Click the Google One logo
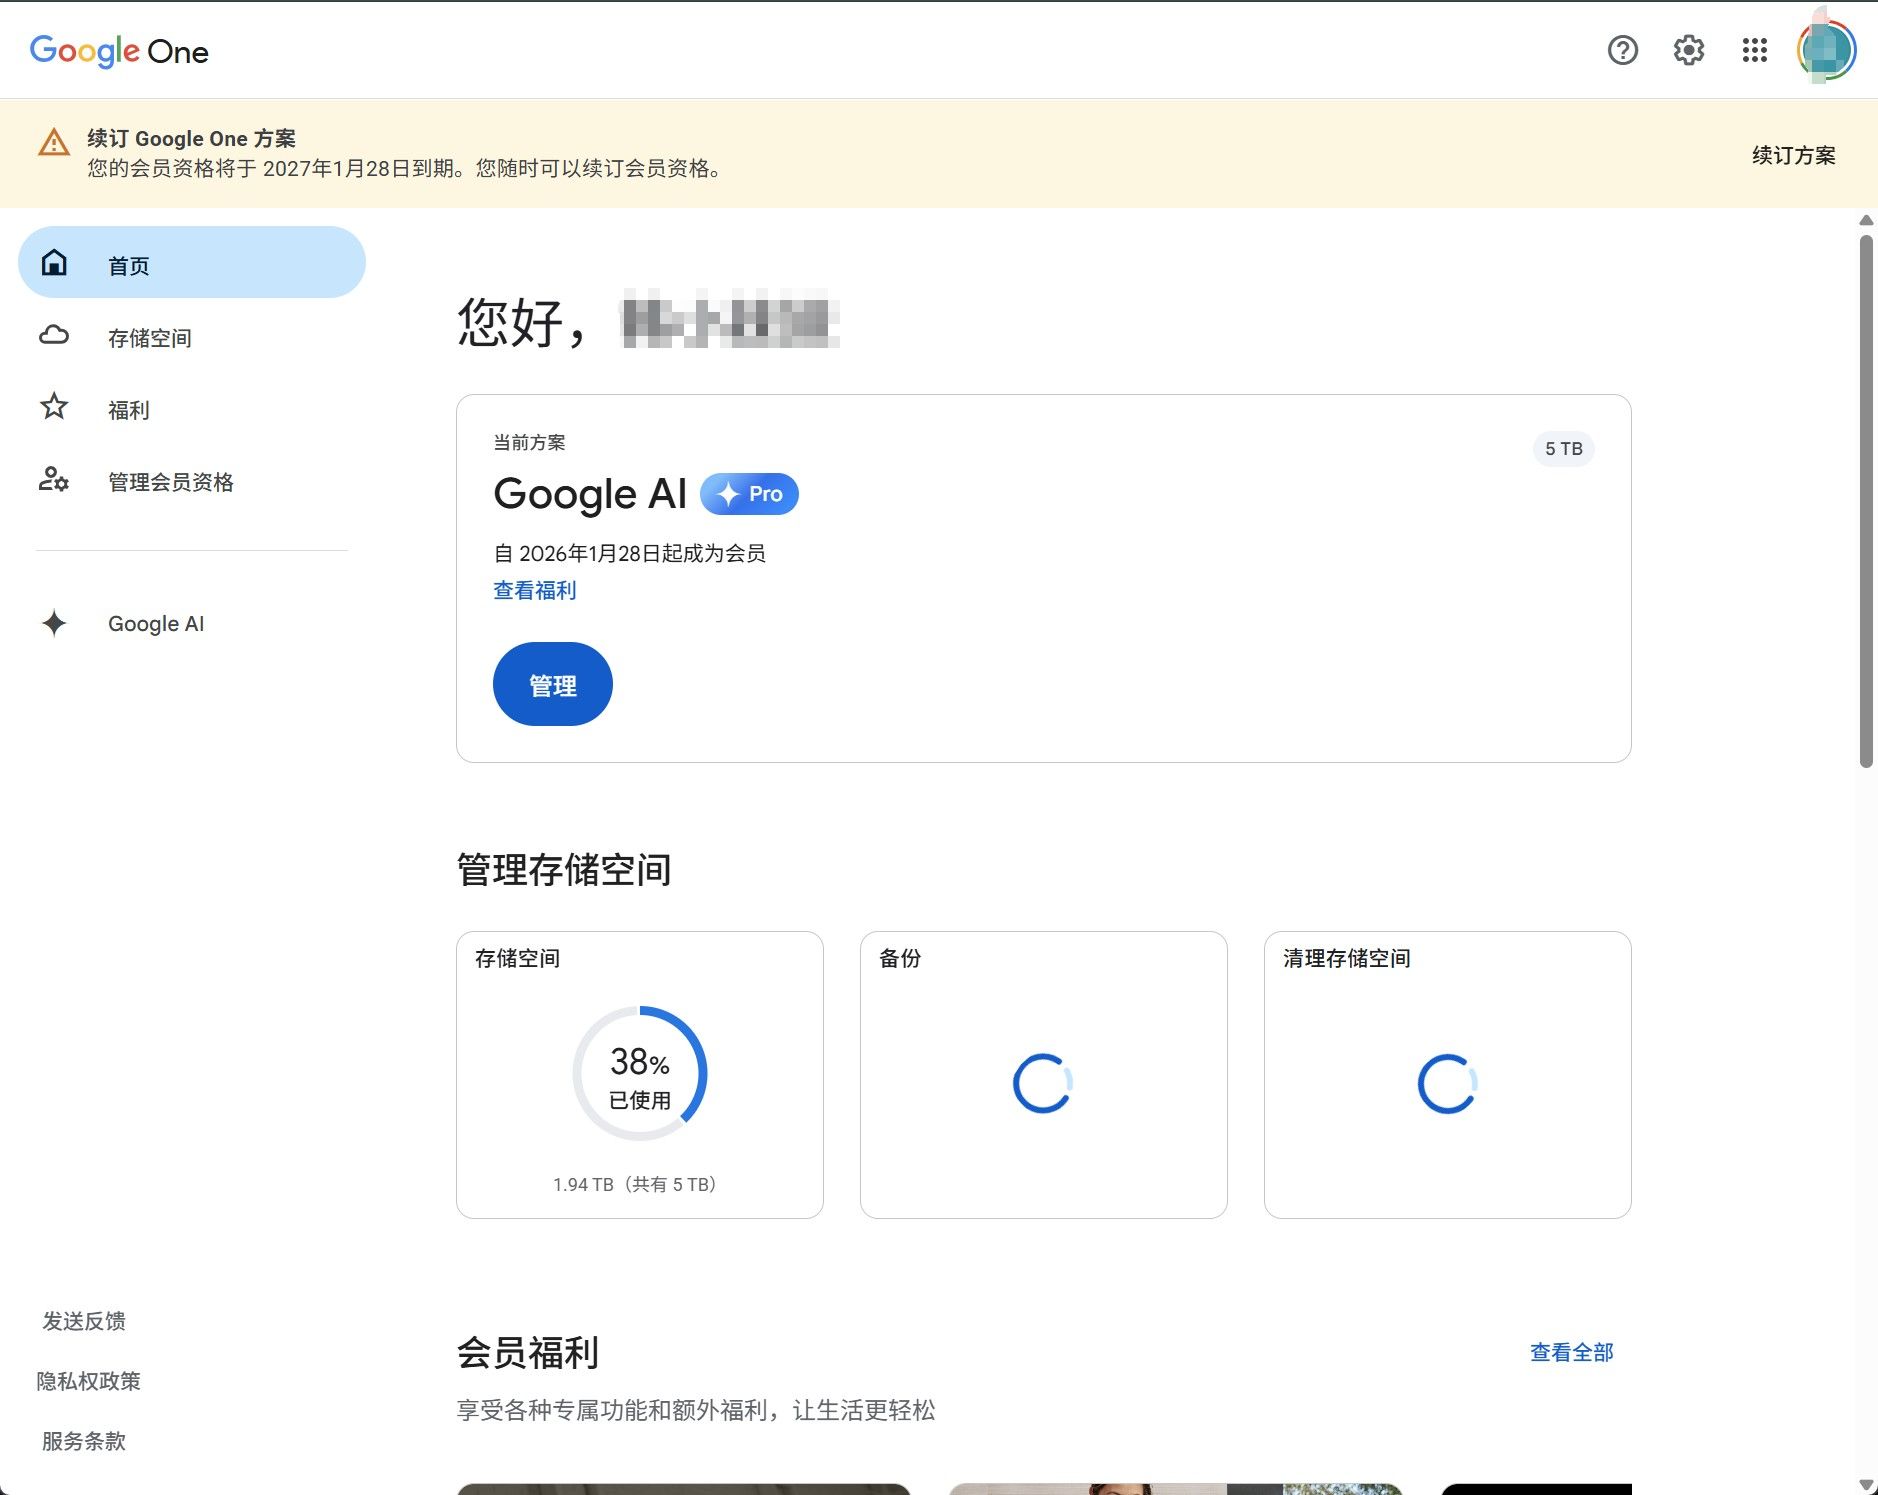Screen dimensions: 1878x1495 click(x=119, y=51)
